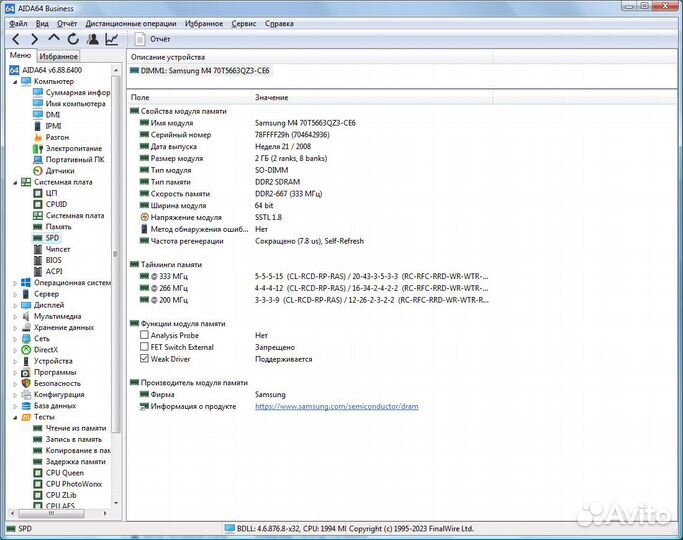The height and width of the screenshot is (540, 683).
Task: Click the DirectX Xbox icon
Action: (26, 350)
